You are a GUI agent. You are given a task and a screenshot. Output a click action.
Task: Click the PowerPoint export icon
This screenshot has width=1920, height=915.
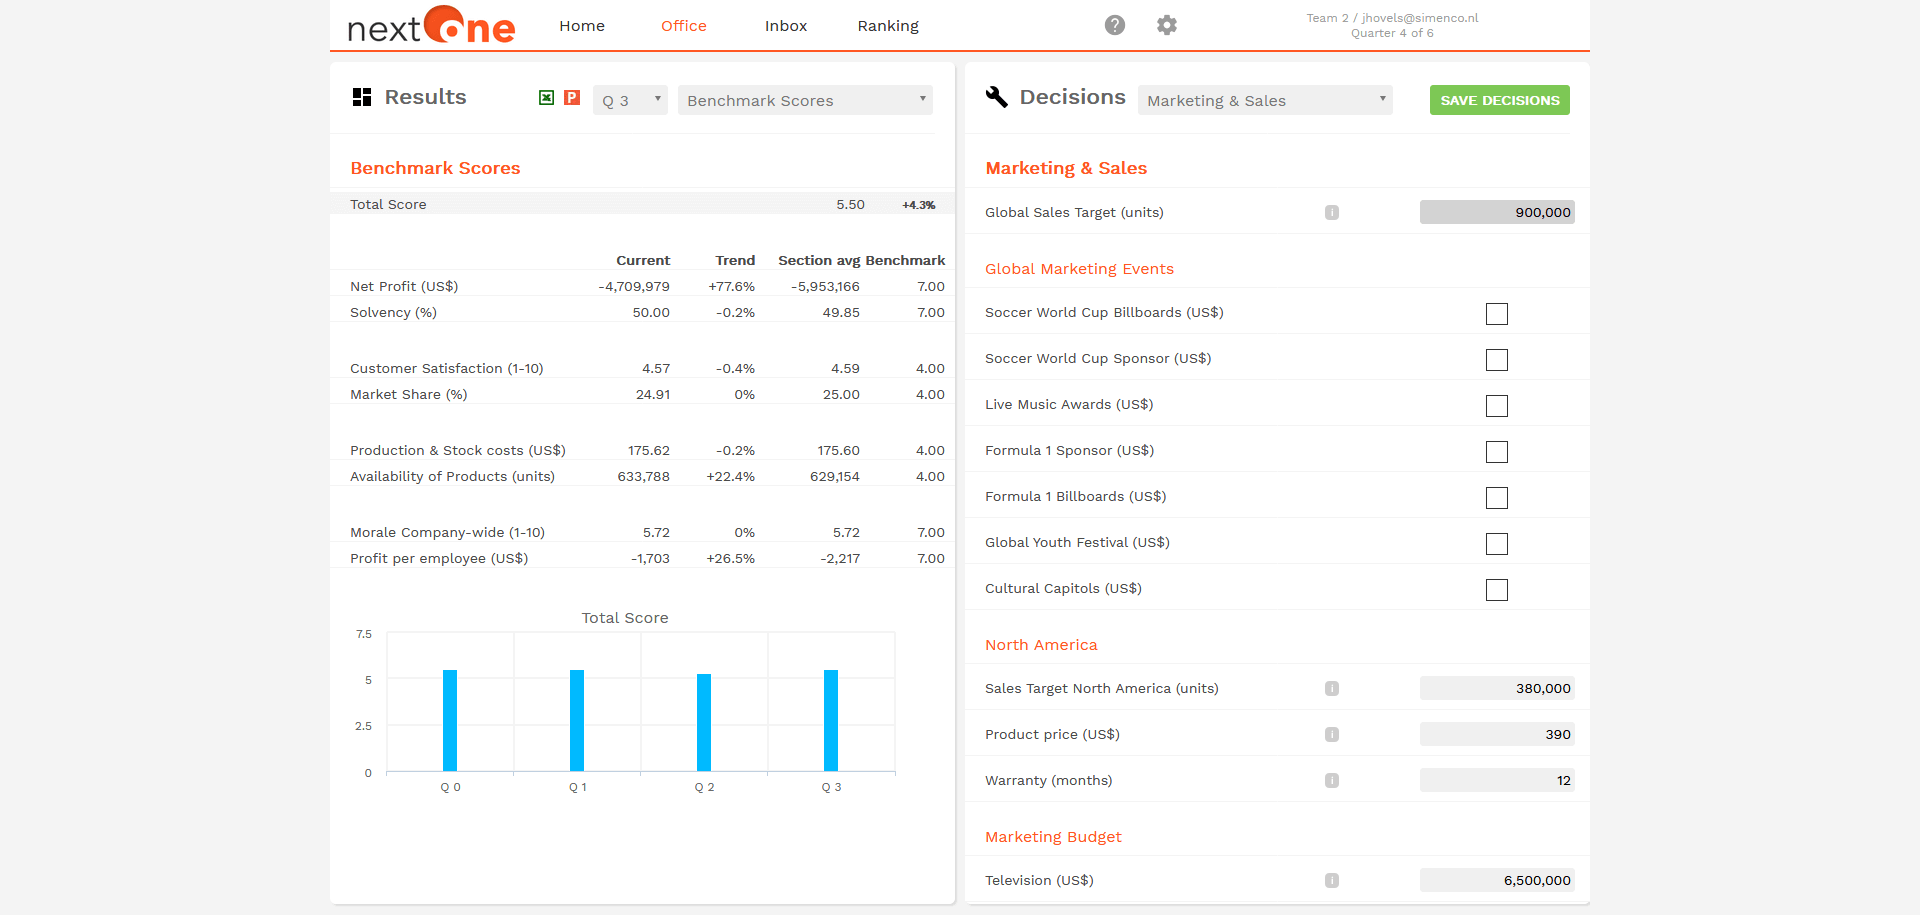tap(572, 98)
